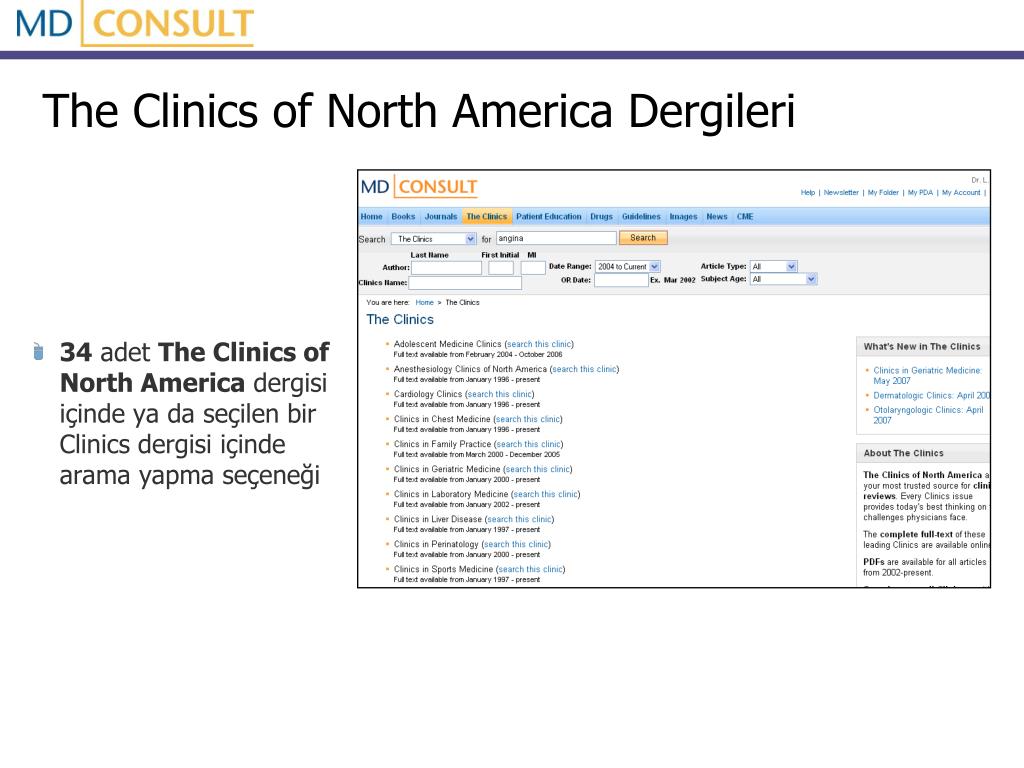Click search this clinic for Family Practice
1024x768 pixels.
tap(528, 444)
